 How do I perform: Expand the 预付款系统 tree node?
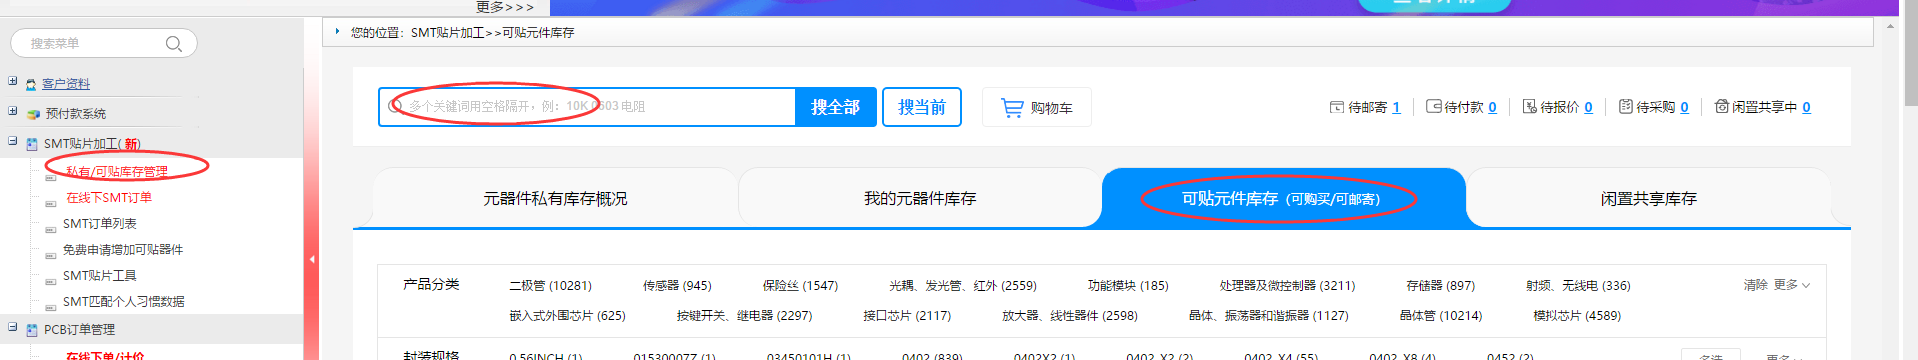coord(12,111)
